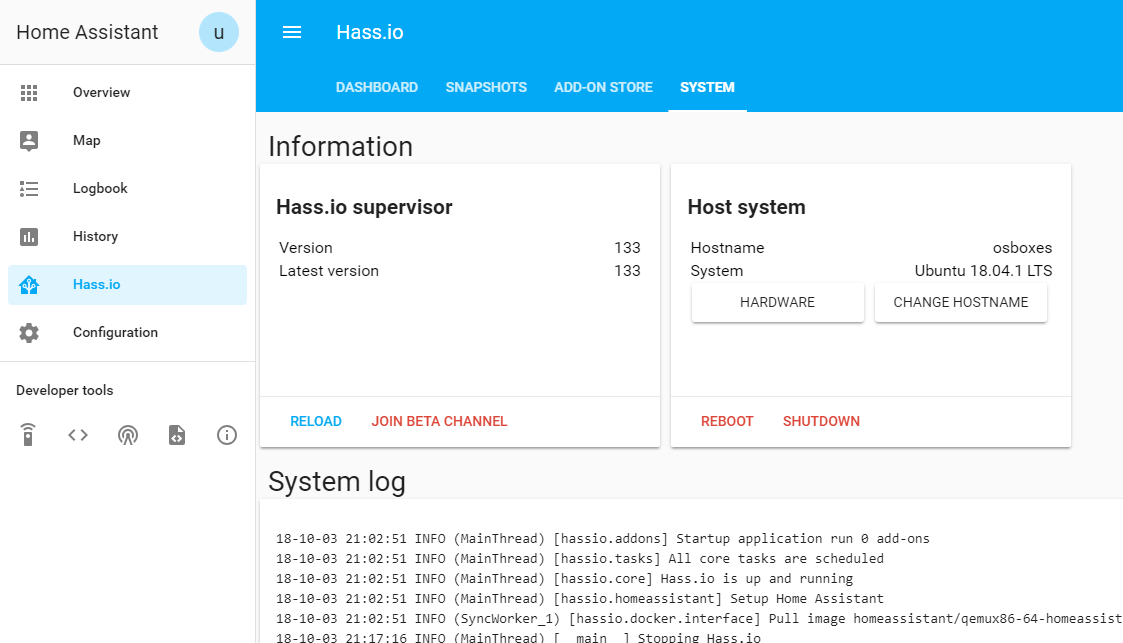
Task: Open the Events broadcast developer tool
Action: pos(128,435)
